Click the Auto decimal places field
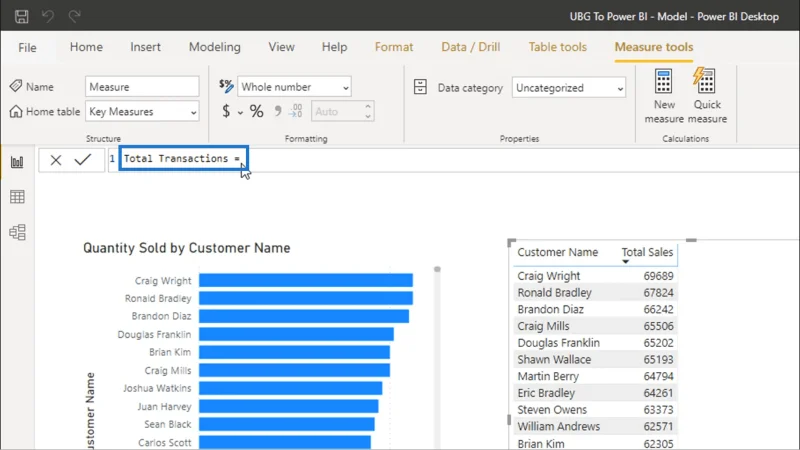The image size is (800, 450). click(x=337, y=111)
